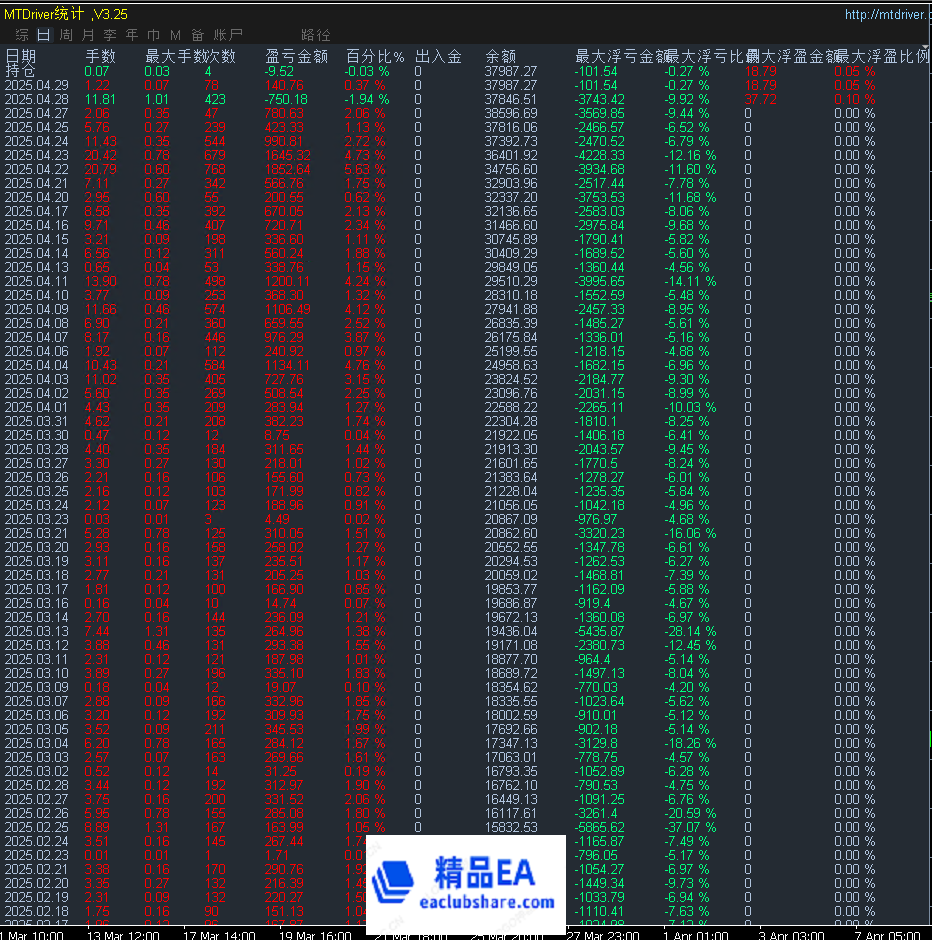Click the MTDriver统计 V3.25 title
The image size is (932, 940).
tap(66, 14)
